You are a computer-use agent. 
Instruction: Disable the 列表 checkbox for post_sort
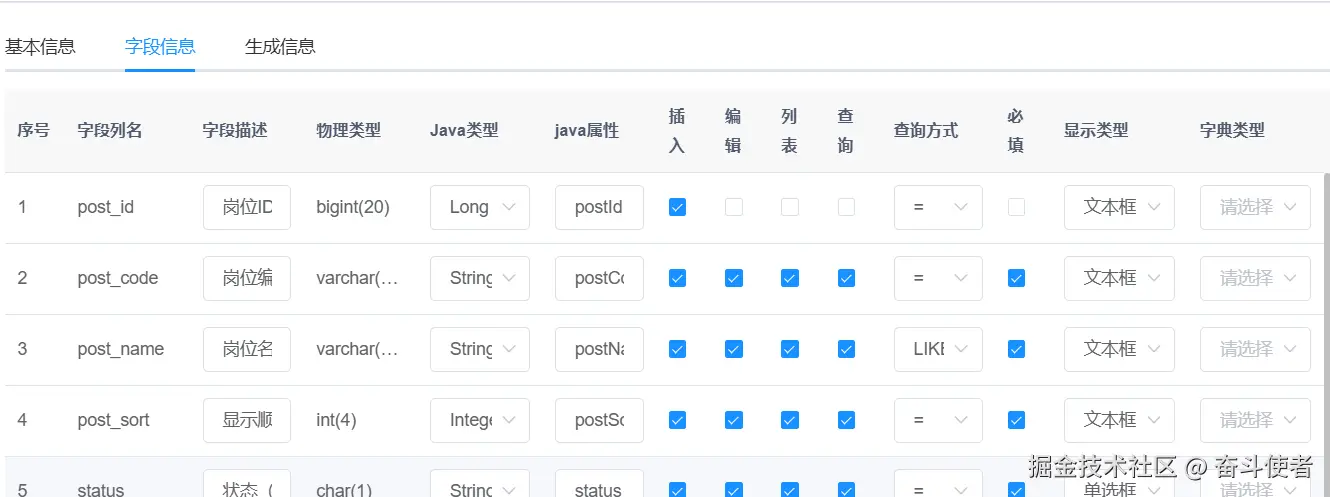pyautogui.click(x=790, y=420)
